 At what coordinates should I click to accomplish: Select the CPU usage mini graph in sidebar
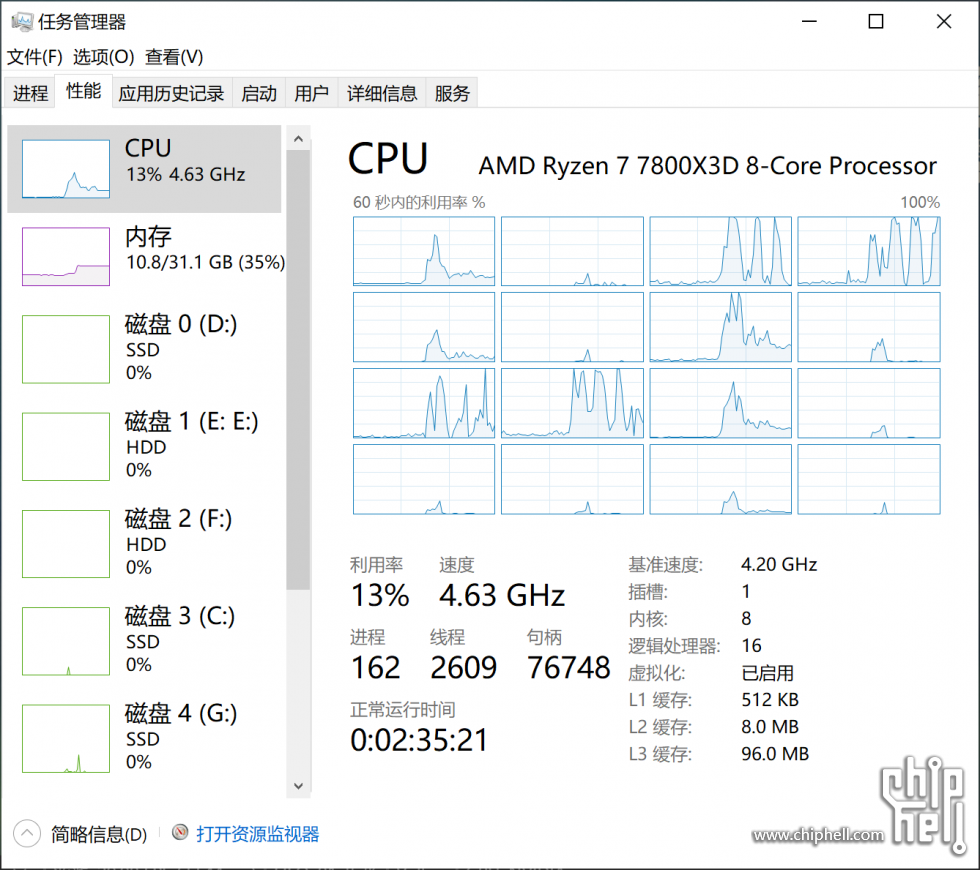(x=66, y=169)
